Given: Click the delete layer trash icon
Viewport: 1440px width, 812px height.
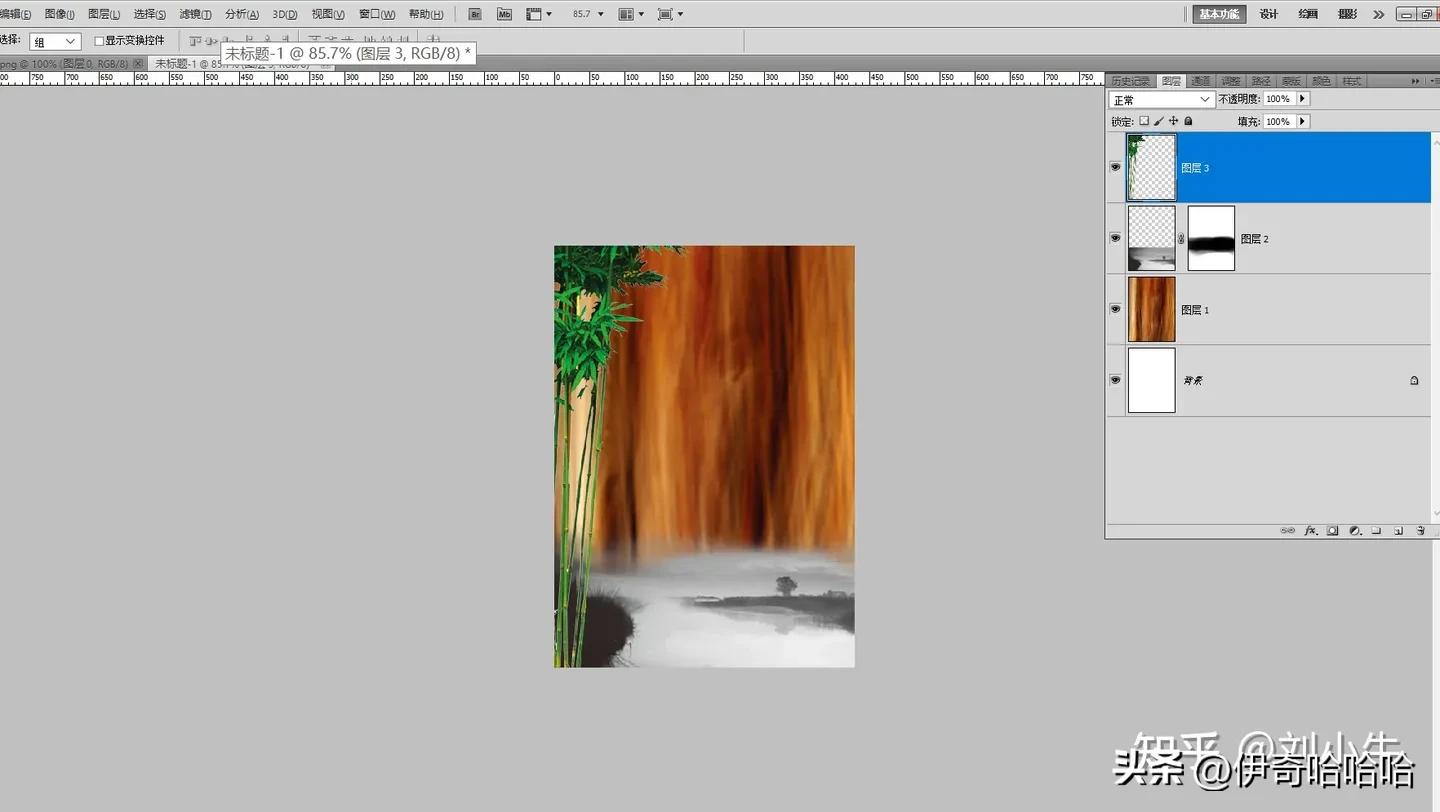Looking at the screenshot, I should click(1420, 531).
